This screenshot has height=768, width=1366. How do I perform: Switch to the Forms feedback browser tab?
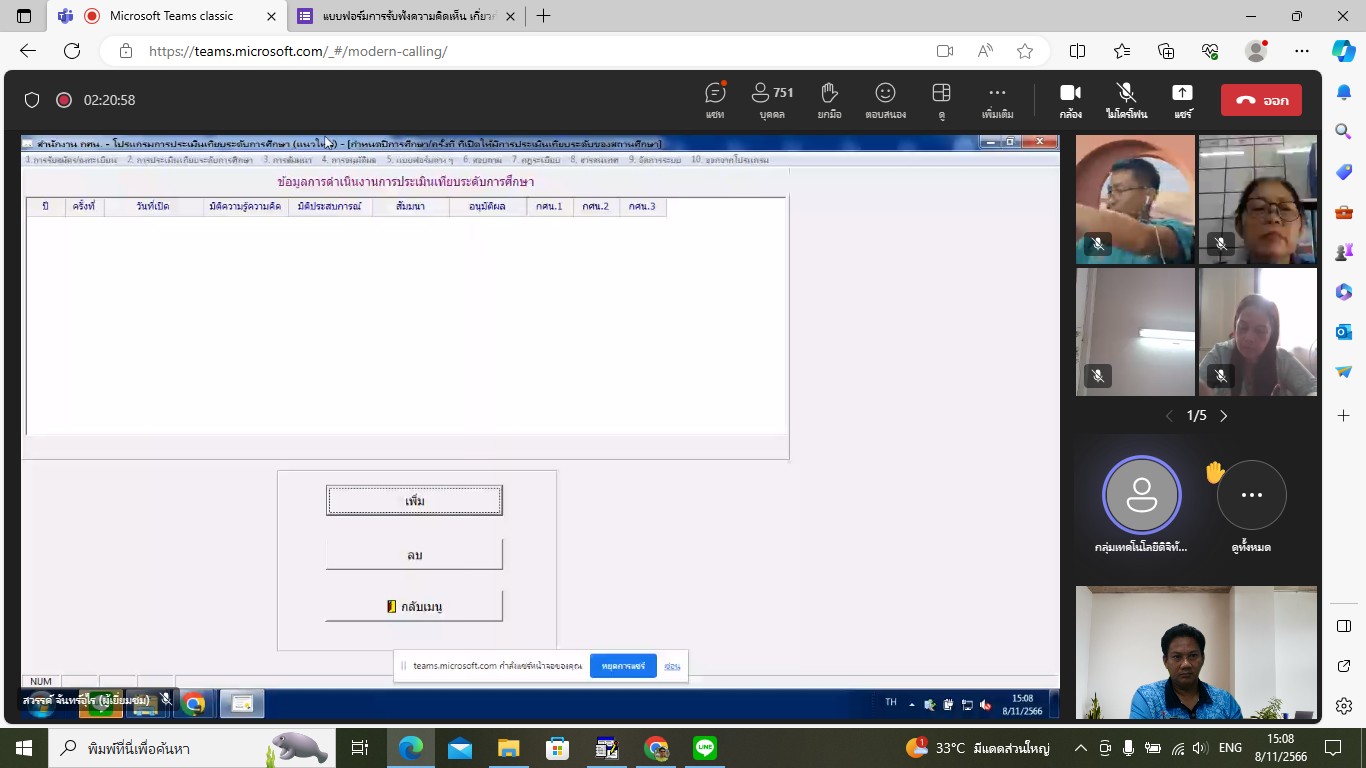pyautogui.click(x=405, y=16)
